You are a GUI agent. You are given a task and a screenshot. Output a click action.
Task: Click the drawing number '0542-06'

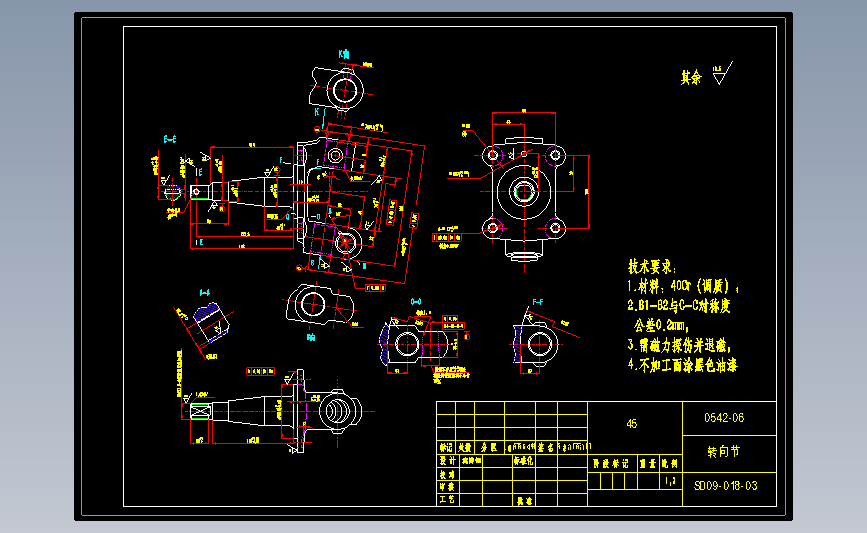724,418
